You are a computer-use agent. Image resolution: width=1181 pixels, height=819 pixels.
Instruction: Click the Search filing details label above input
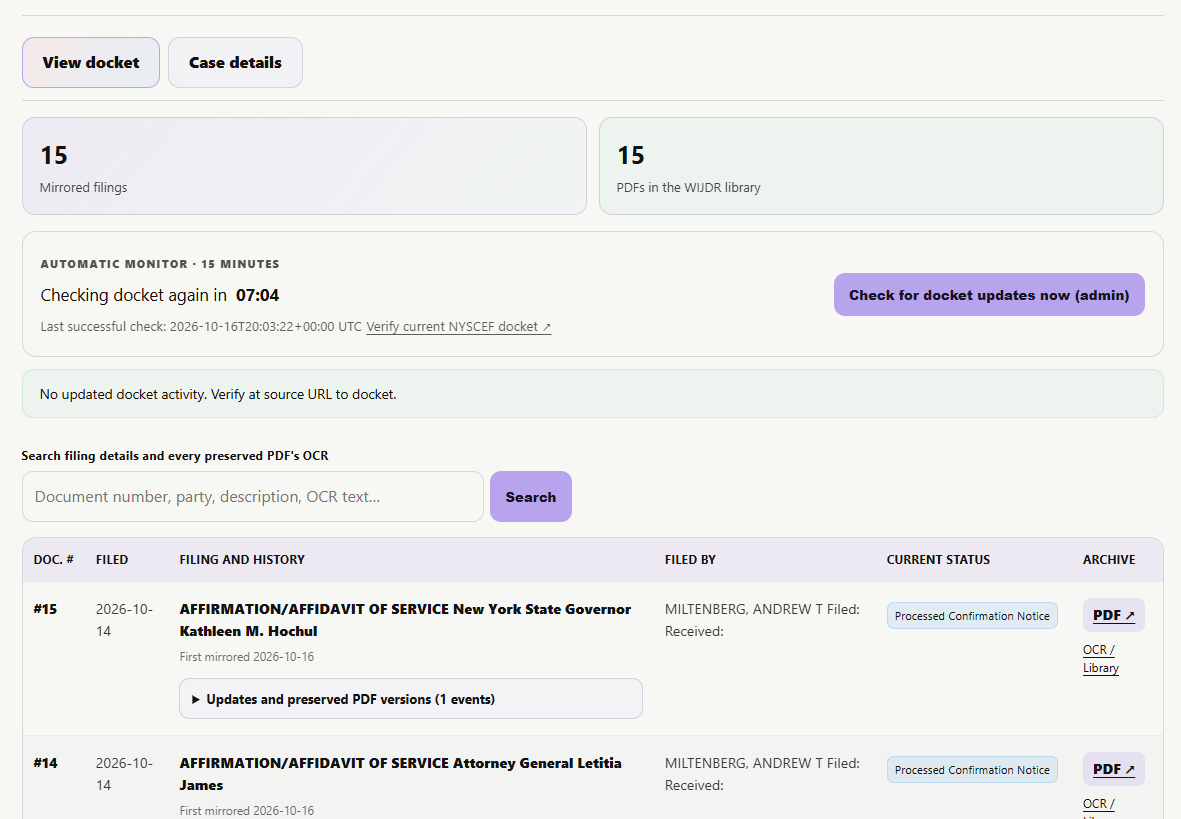[x=175, y=456]
